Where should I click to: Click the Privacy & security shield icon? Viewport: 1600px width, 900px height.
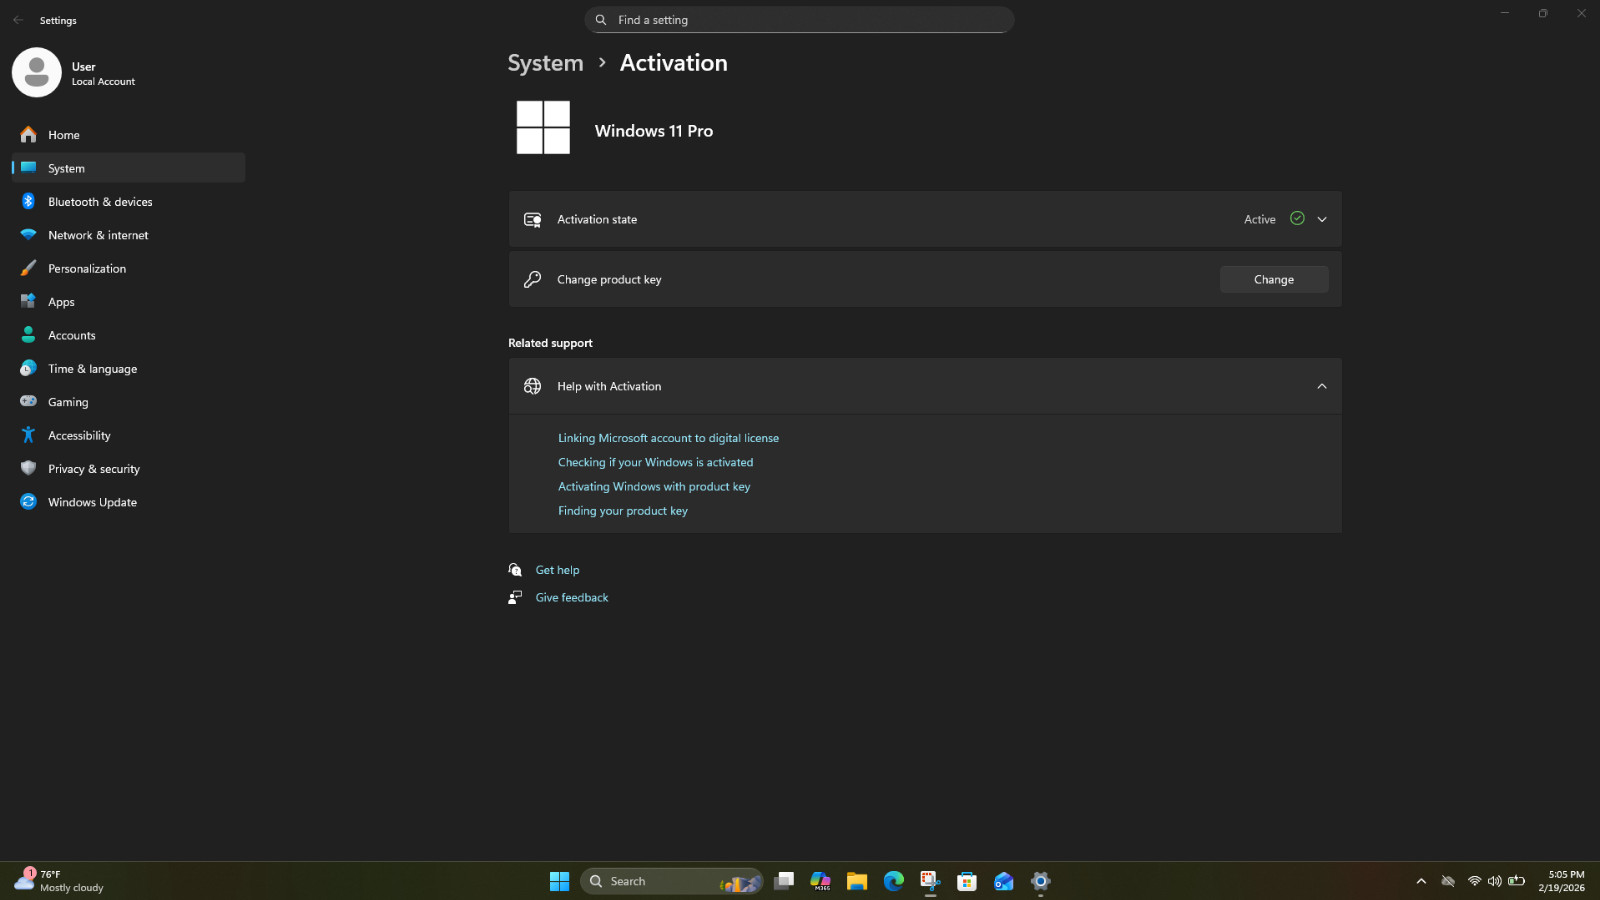point(28,468)
